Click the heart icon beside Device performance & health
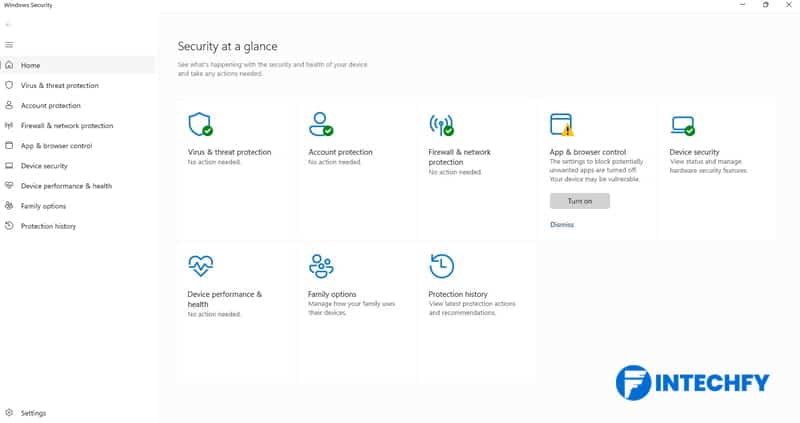 pos(9,186)
